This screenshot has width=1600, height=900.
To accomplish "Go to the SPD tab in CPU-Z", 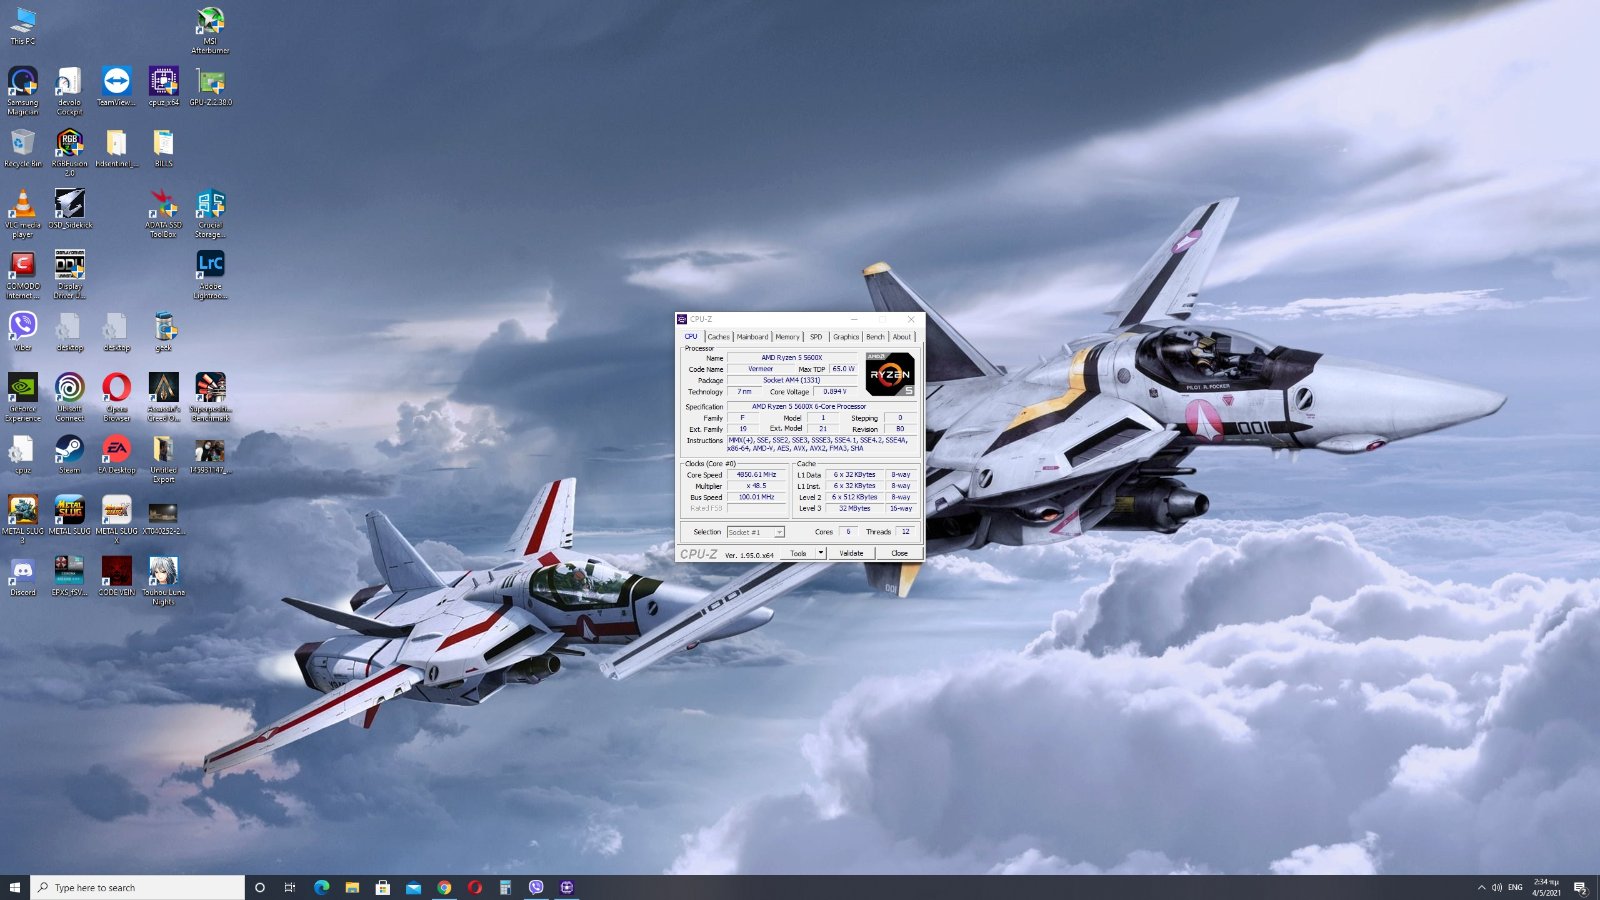I will click(816, 337).
